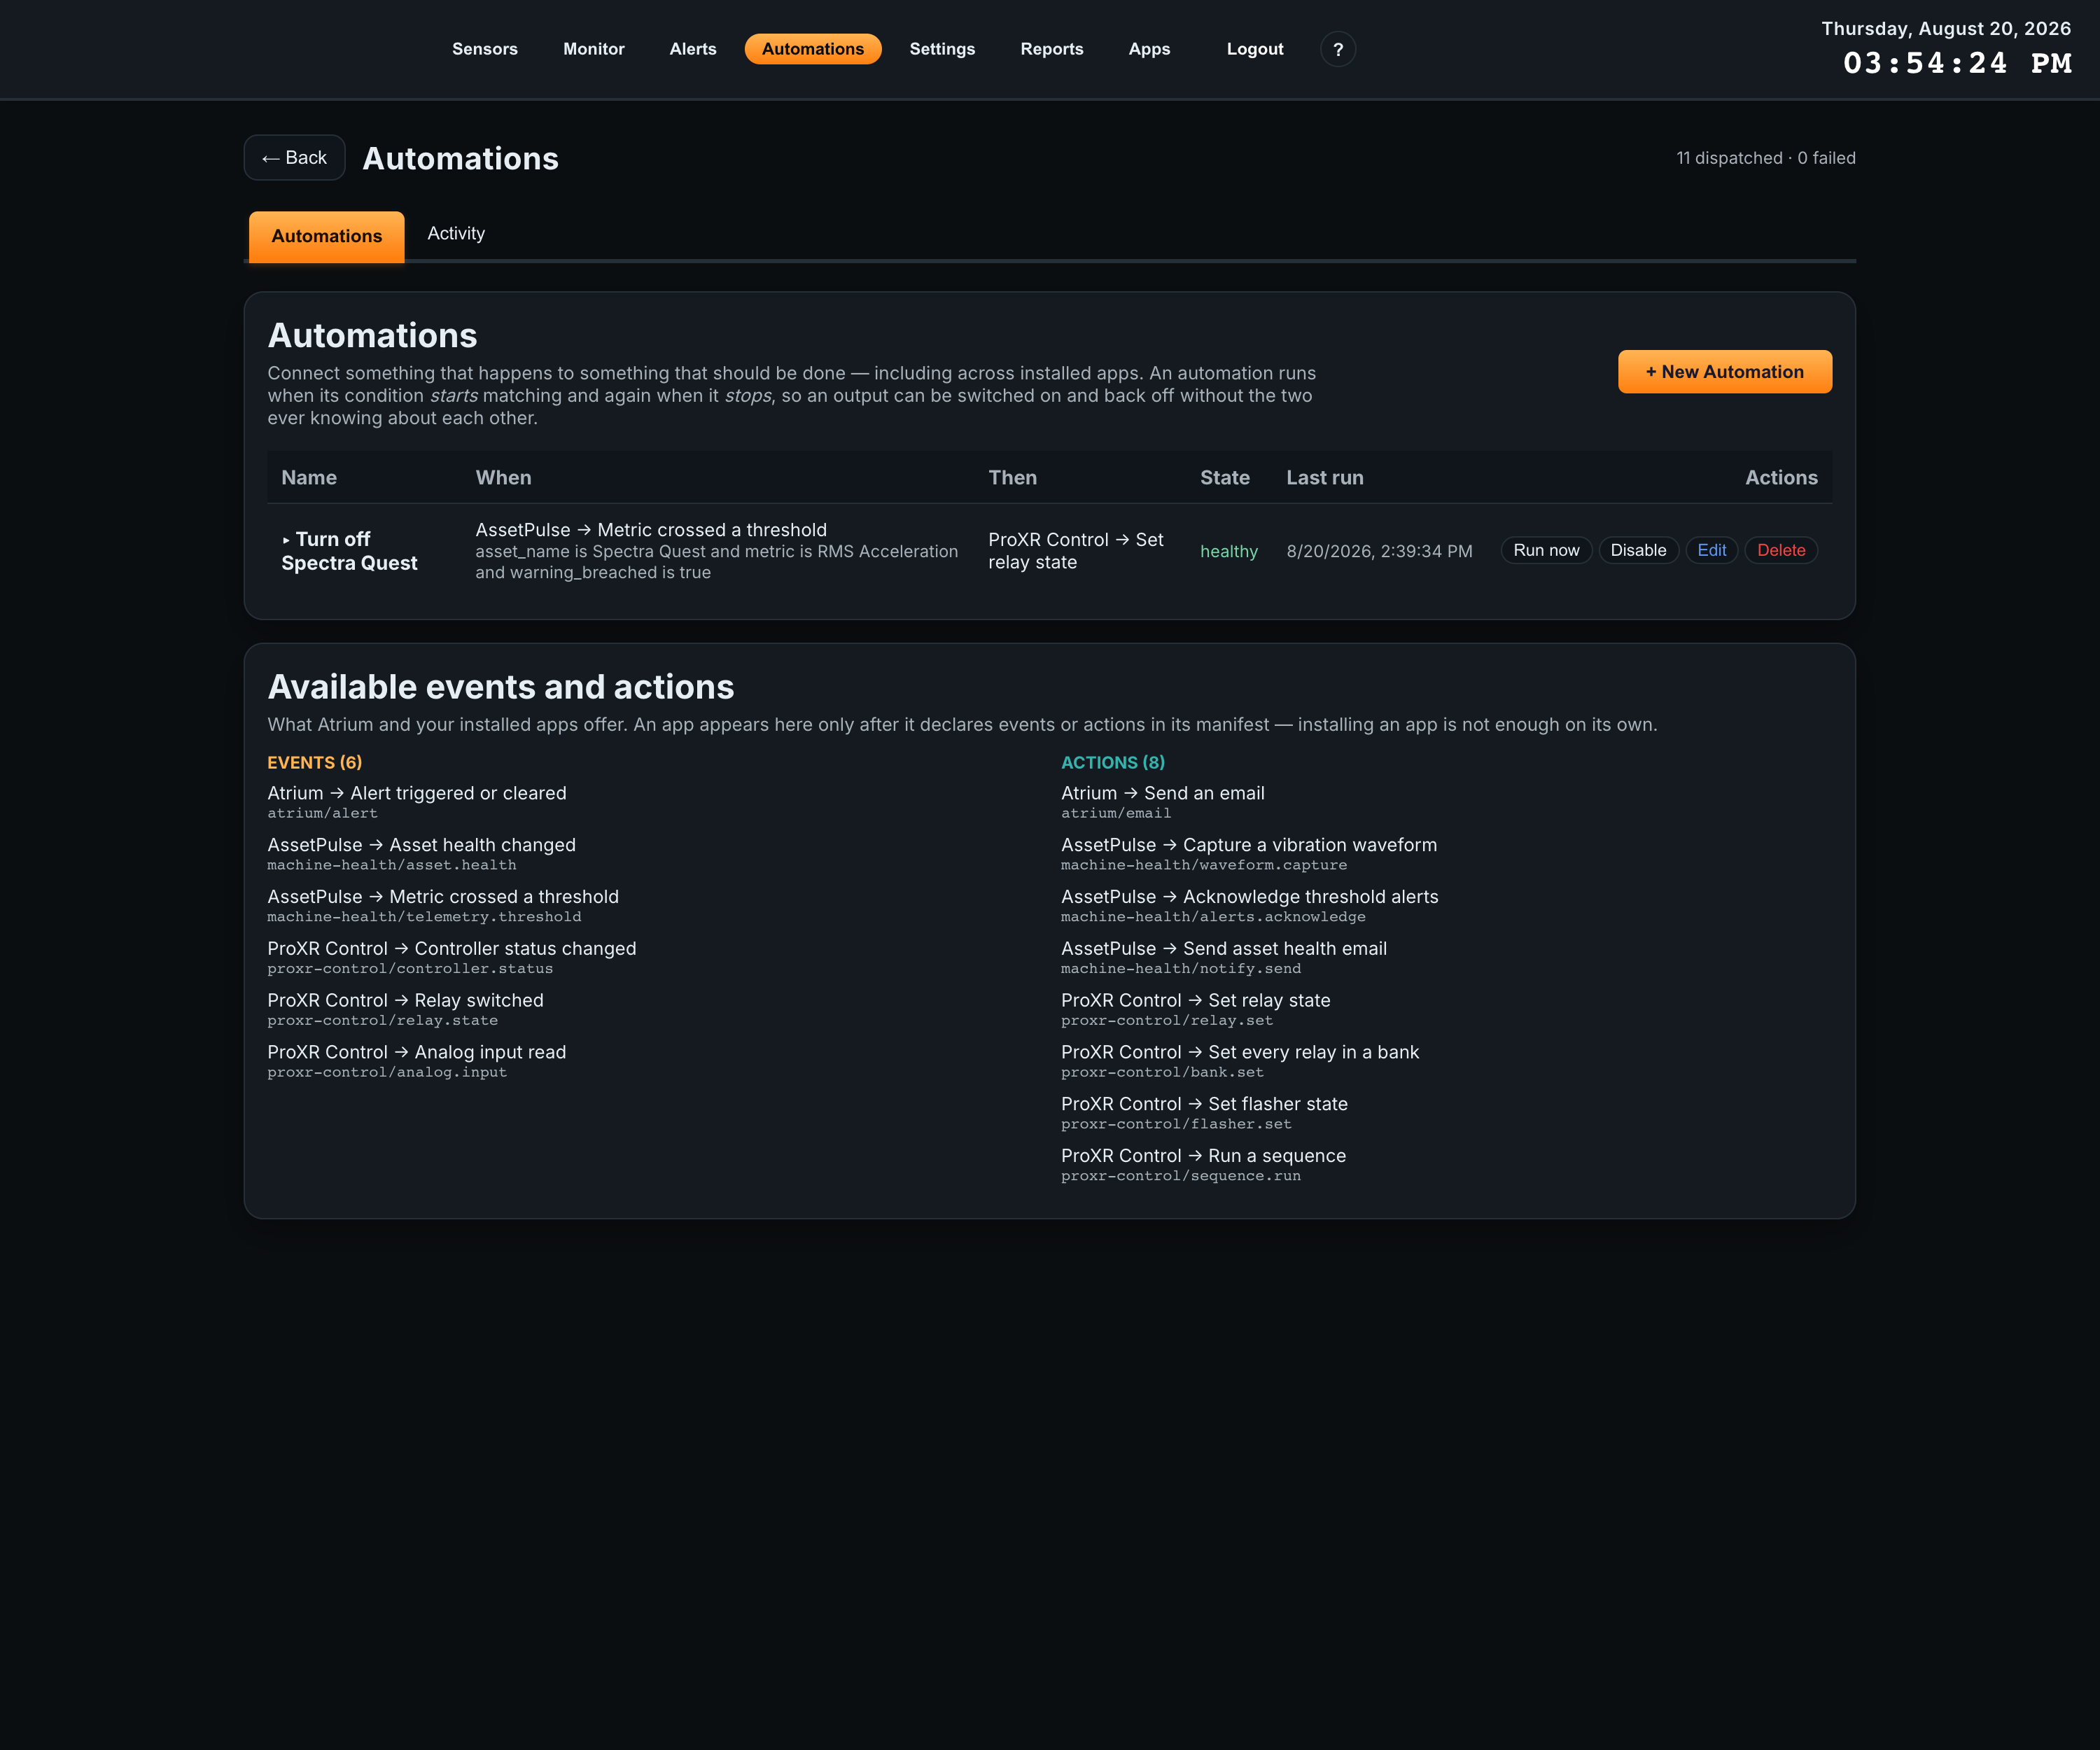The image size is (2100, 1750).
Task: Click the Send asset health email action
Action: click(1224, 949)
